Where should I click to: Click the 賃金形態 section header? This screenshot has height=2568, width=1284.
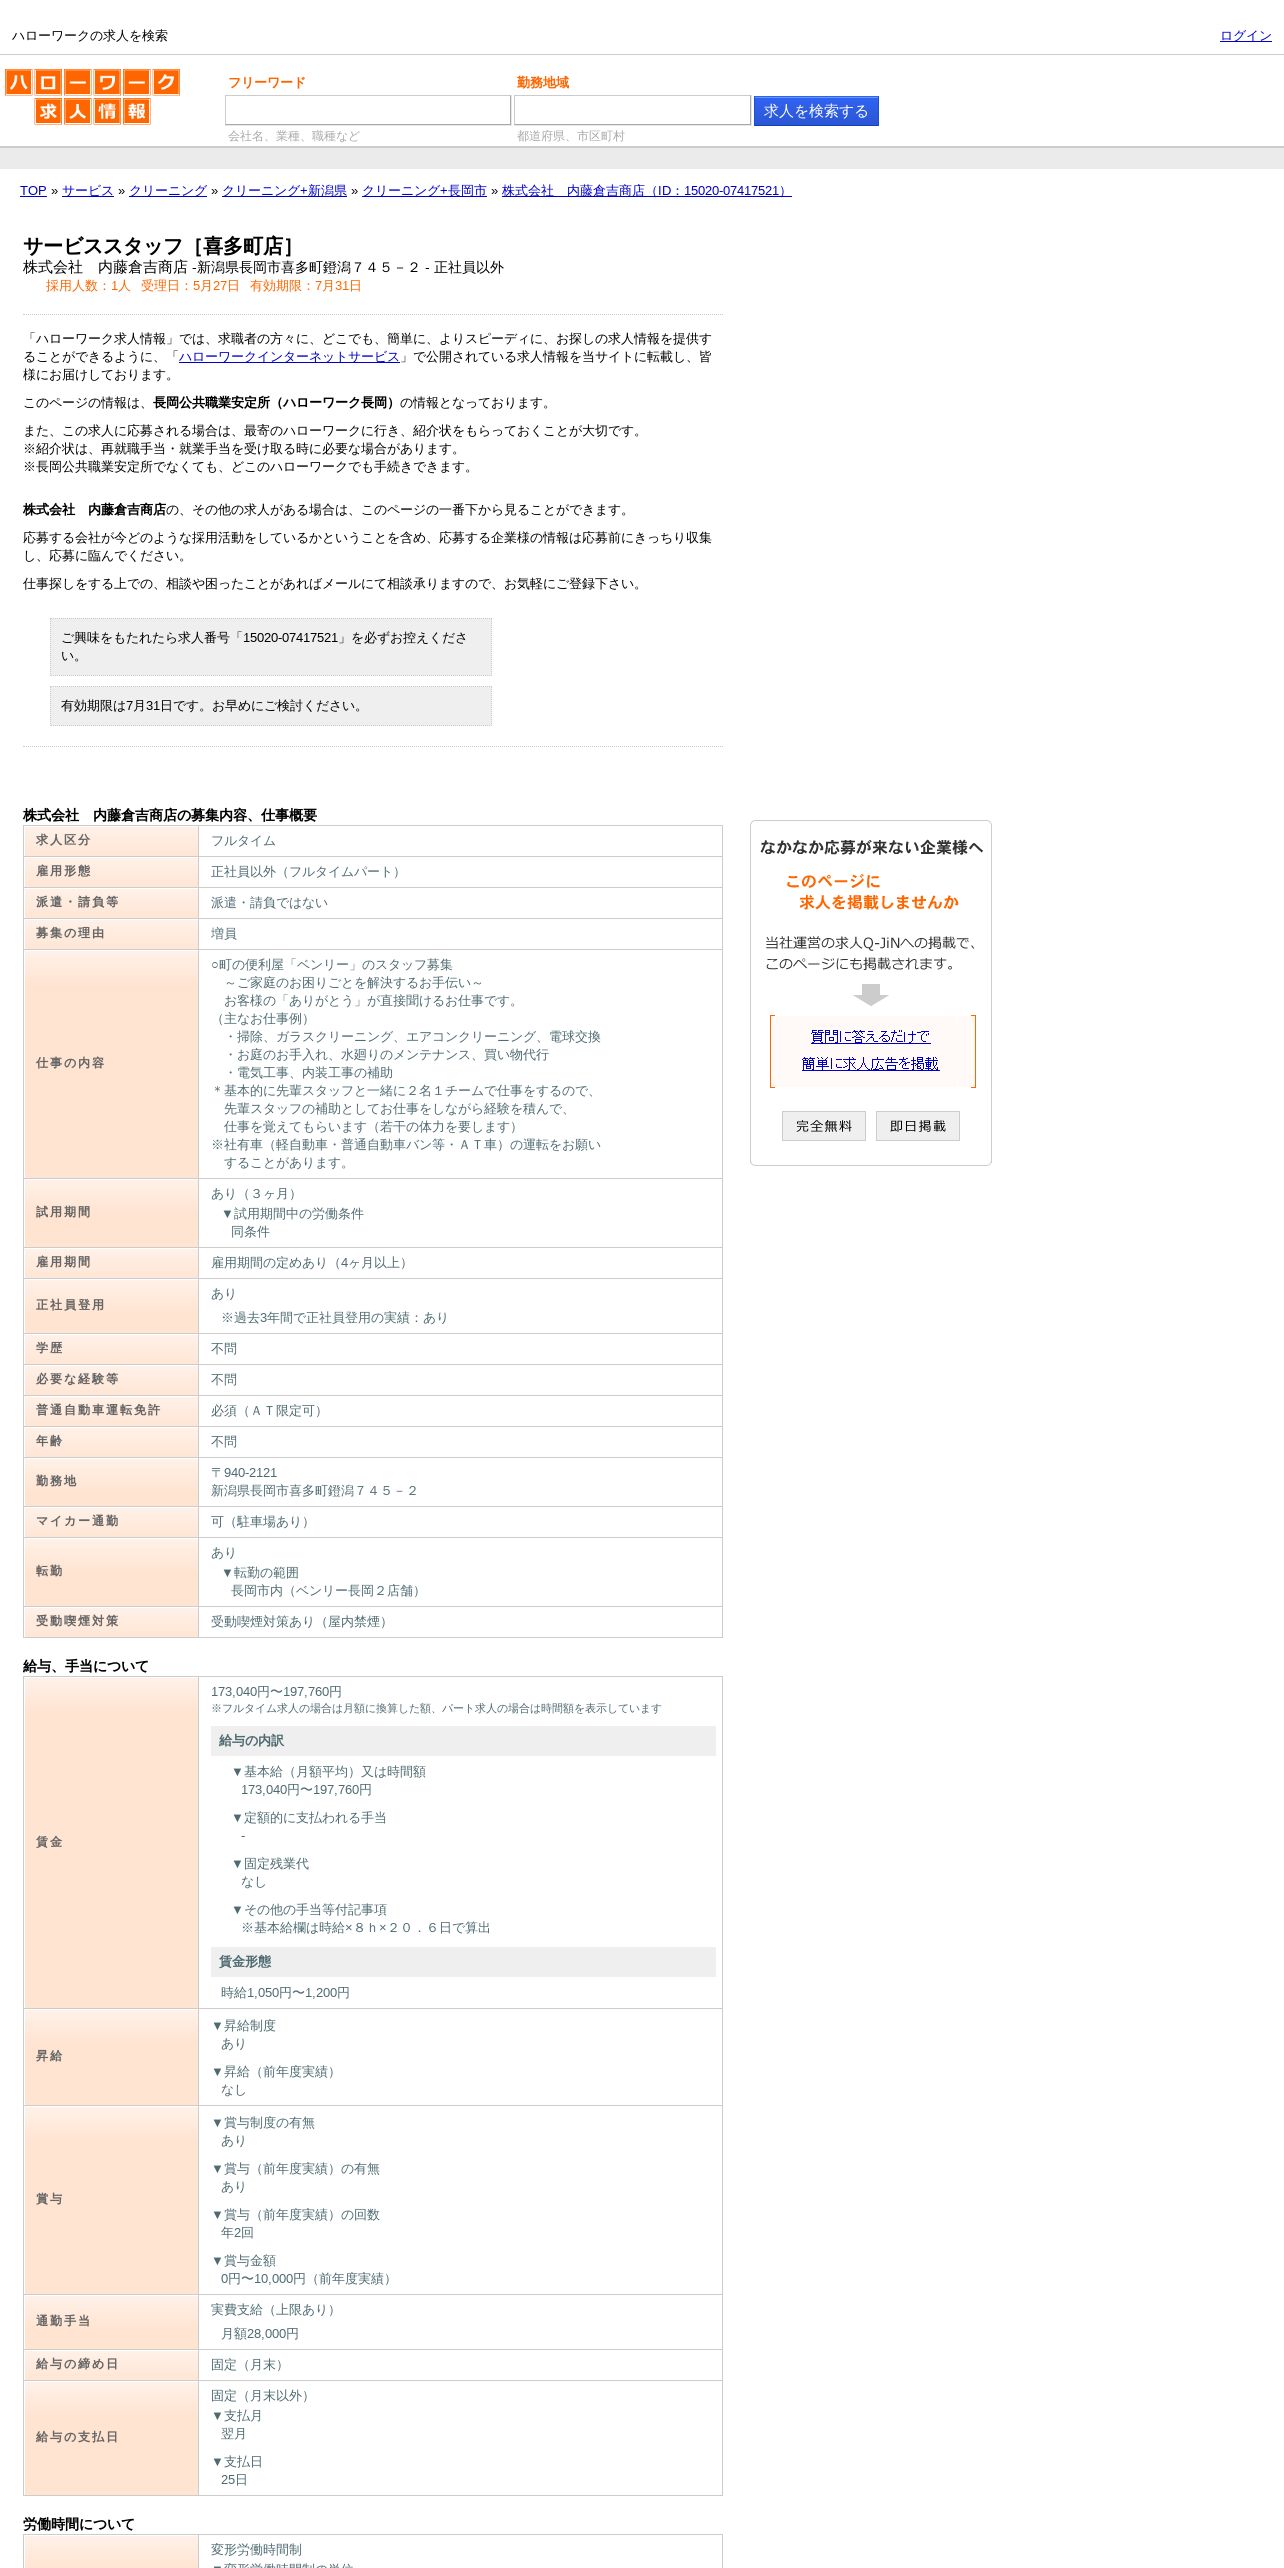[463, 1962]
